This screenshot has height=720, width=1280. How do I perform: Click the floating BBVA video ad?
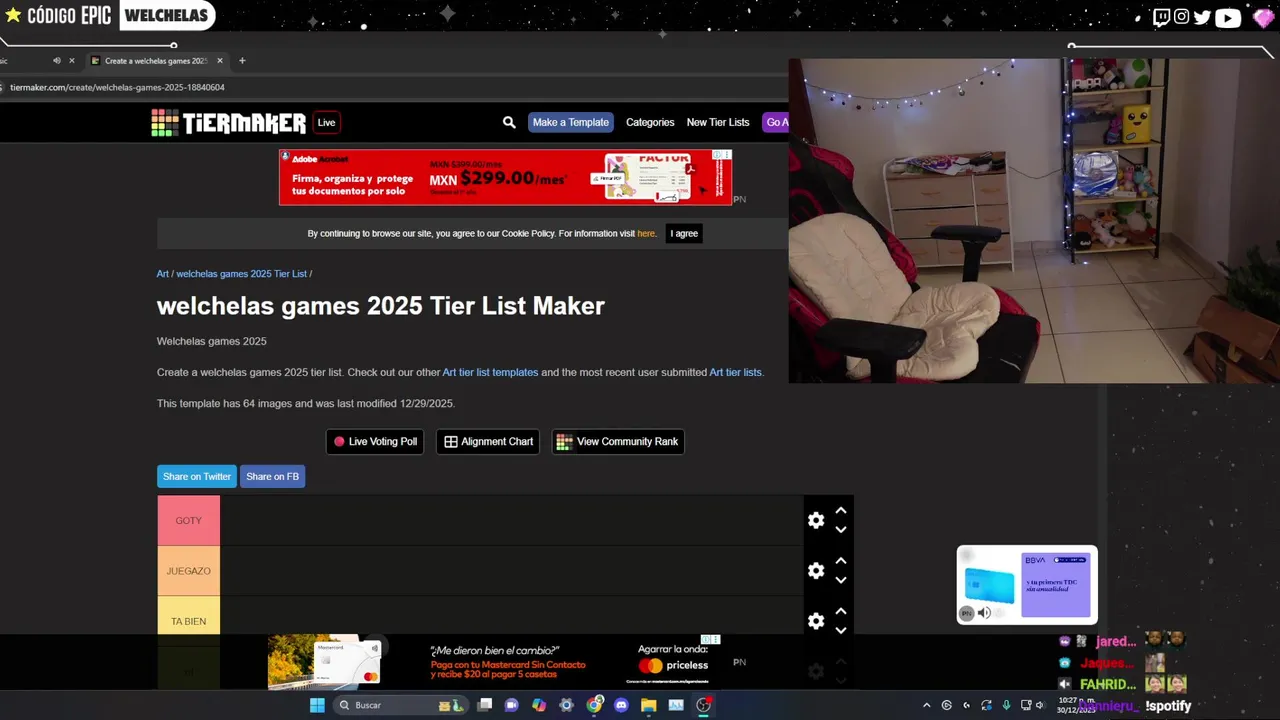point(1027,585)
